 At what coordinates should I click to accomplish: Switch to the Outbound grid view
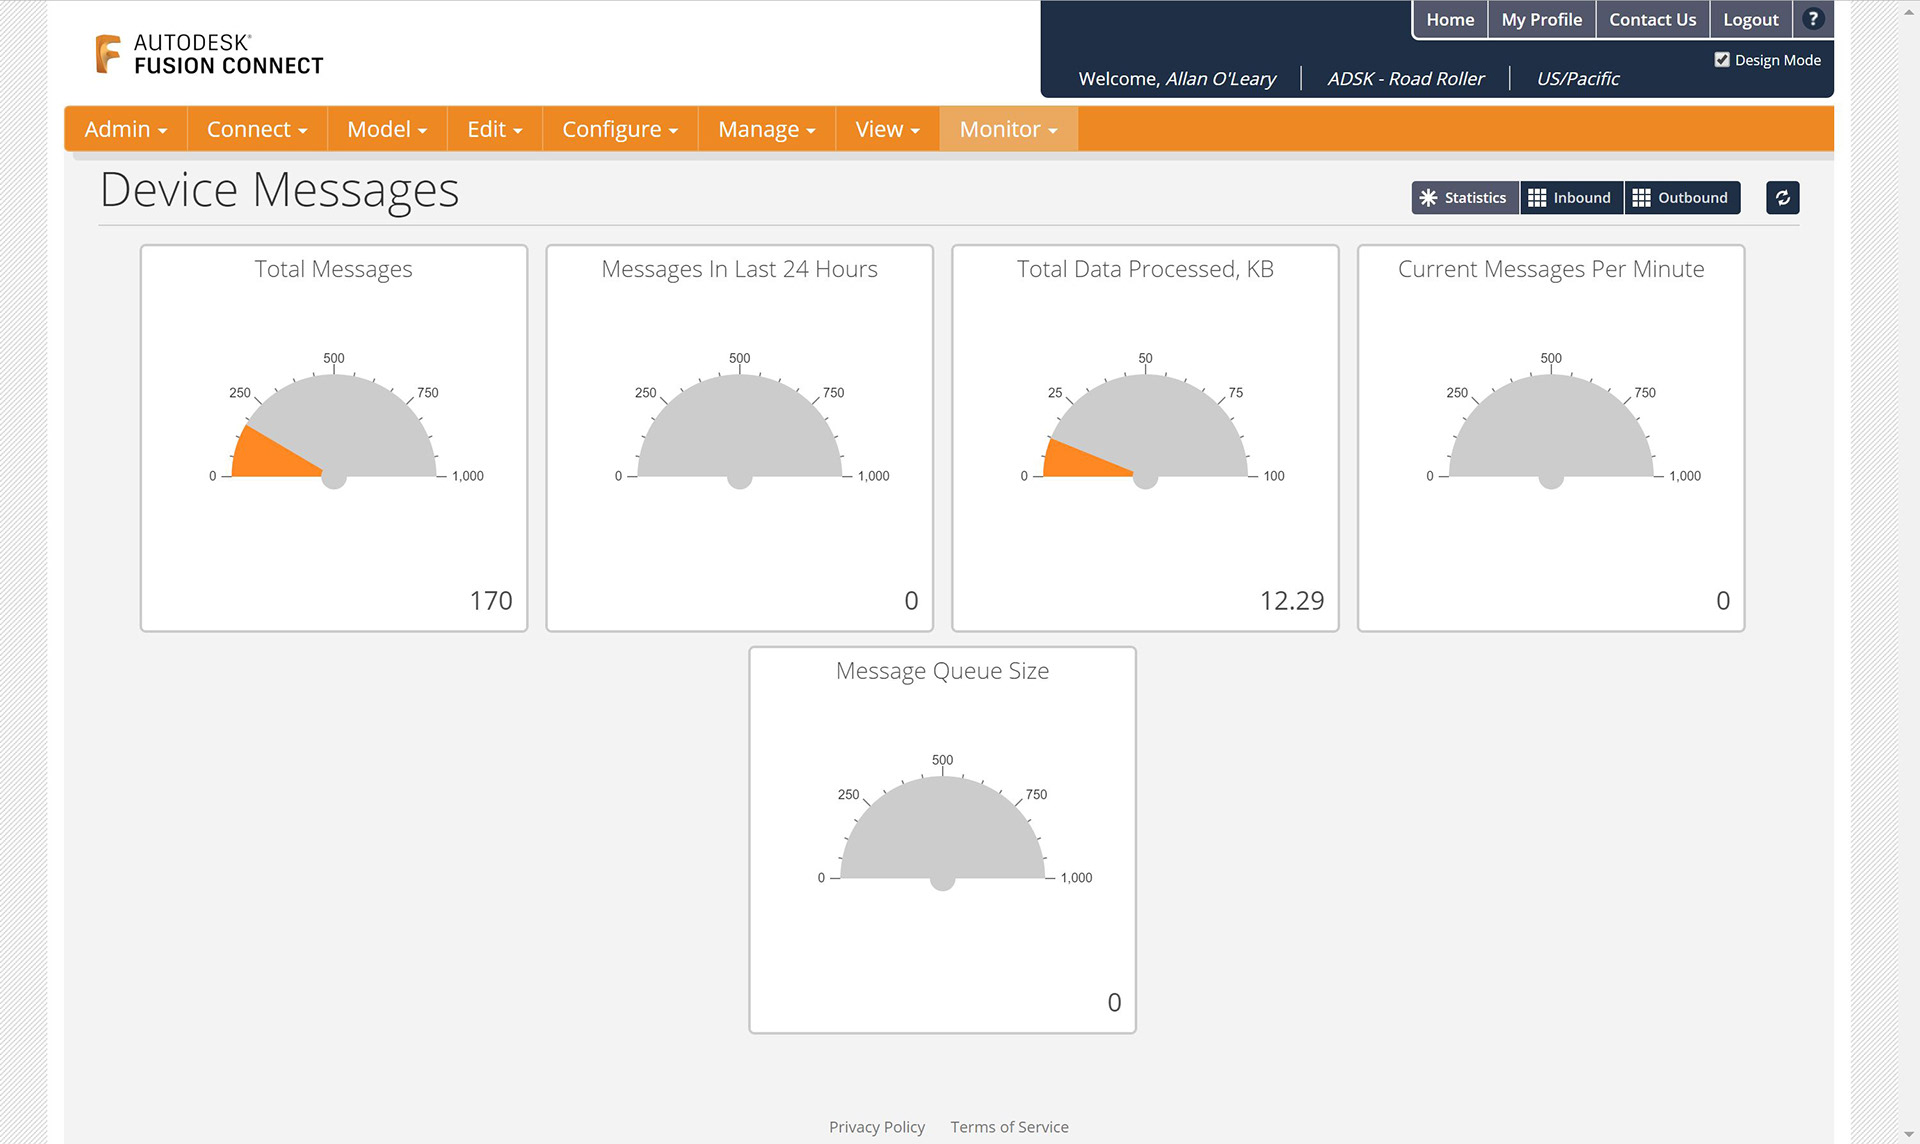tap(1681, 198)
